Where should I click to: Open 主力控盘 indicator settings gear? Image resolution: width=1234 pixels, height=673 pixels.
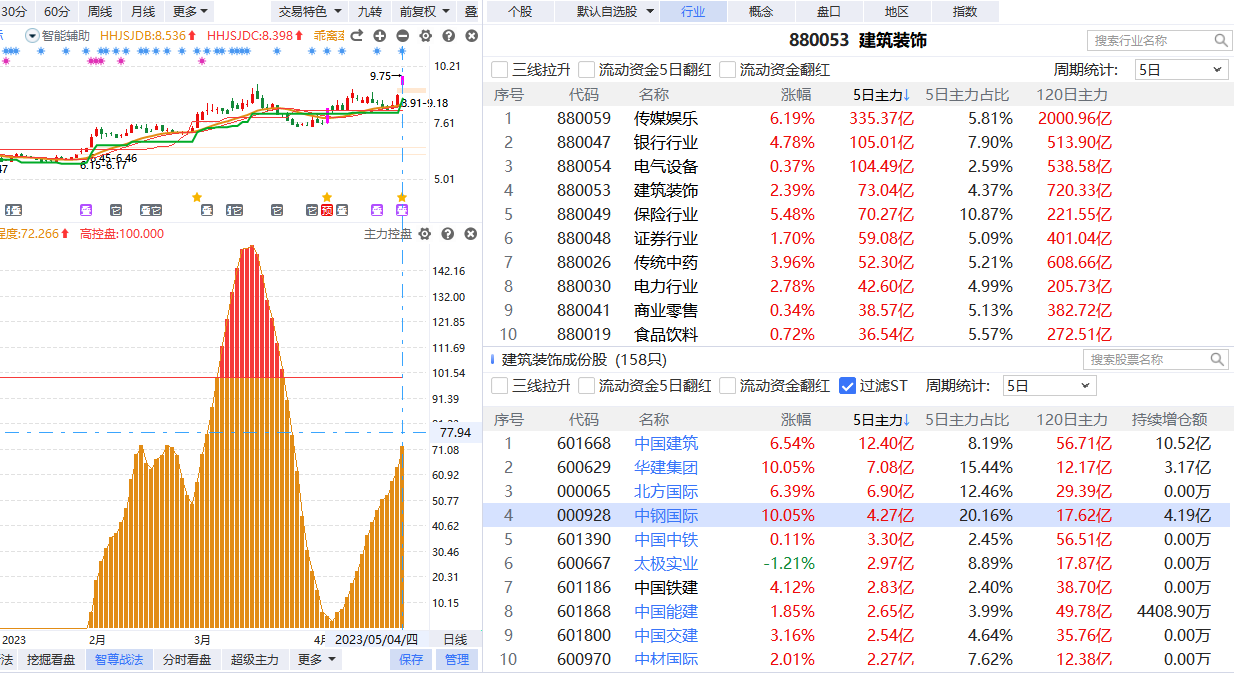click(x=425, y=234)
